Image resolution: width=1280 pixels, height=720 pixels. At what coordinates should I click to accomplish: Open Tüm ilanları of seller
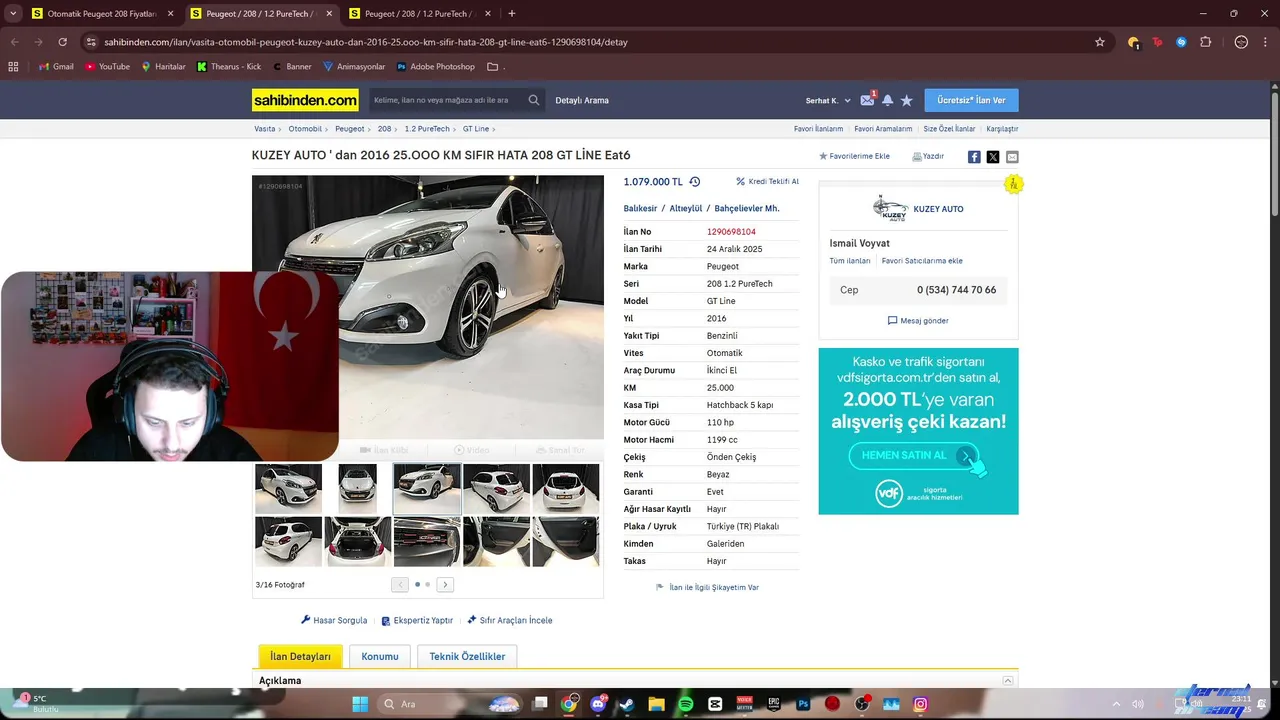coord(850,261)
